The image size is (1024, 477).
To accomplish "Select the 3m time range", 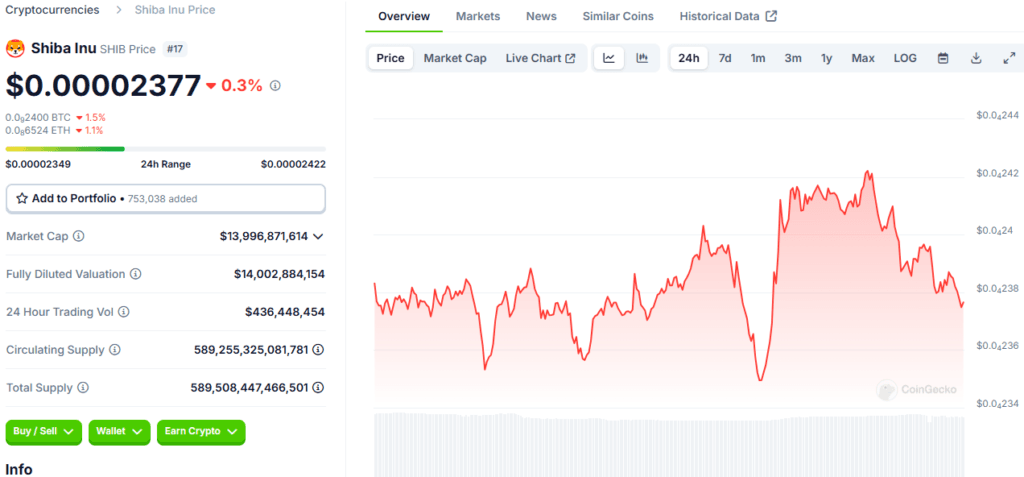I will click(x=793, y=58).
